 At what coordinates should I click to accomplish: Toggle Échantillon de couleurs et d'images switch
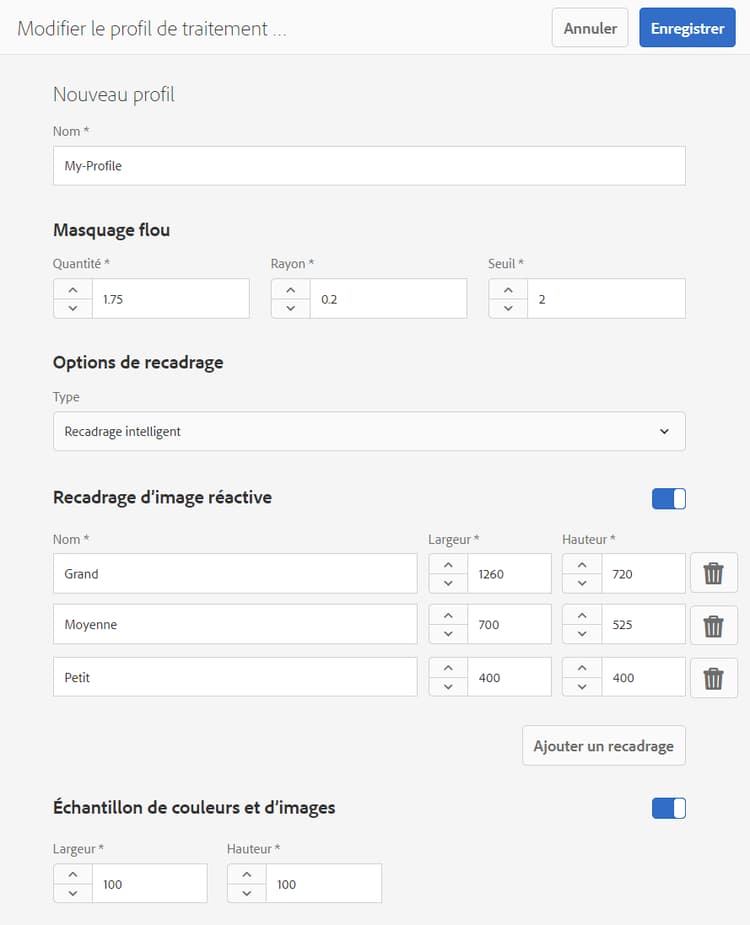pos(669,808)
